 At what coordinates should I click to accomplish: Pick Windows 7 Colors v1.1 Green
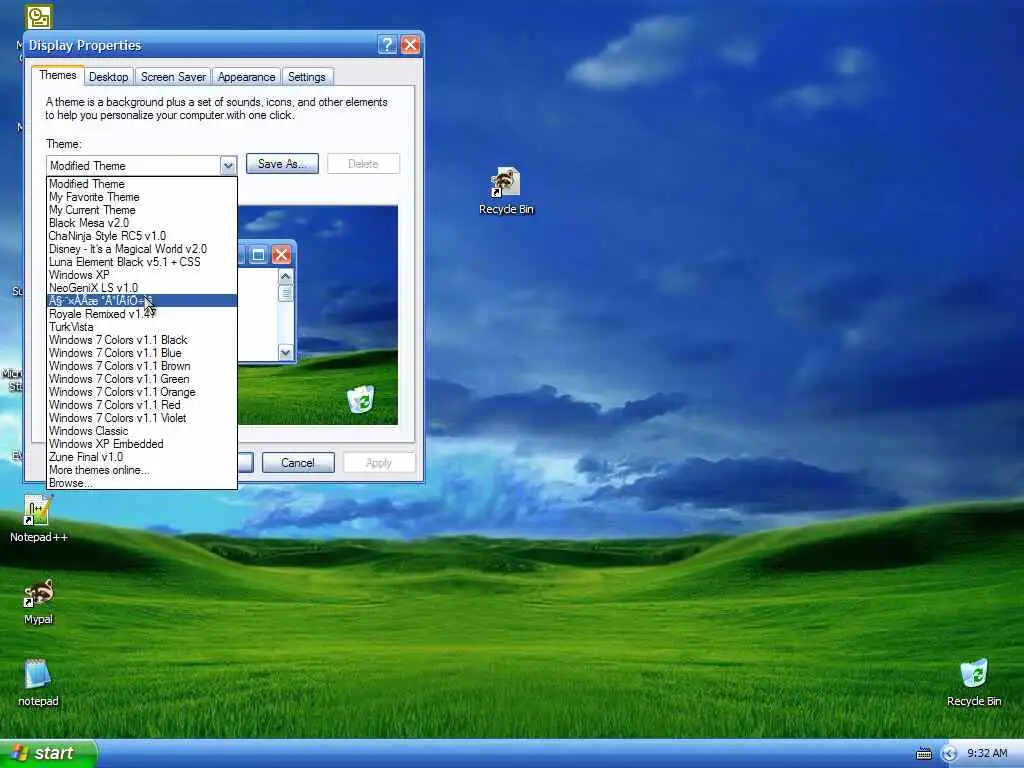click(142, 379)
